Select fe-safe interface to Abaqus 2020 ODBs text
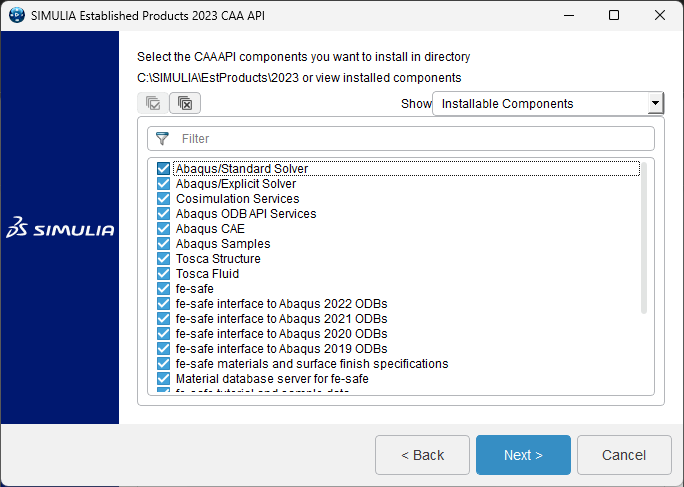The width and height of the screenshot is (684, 487). [x=281, y=333]
